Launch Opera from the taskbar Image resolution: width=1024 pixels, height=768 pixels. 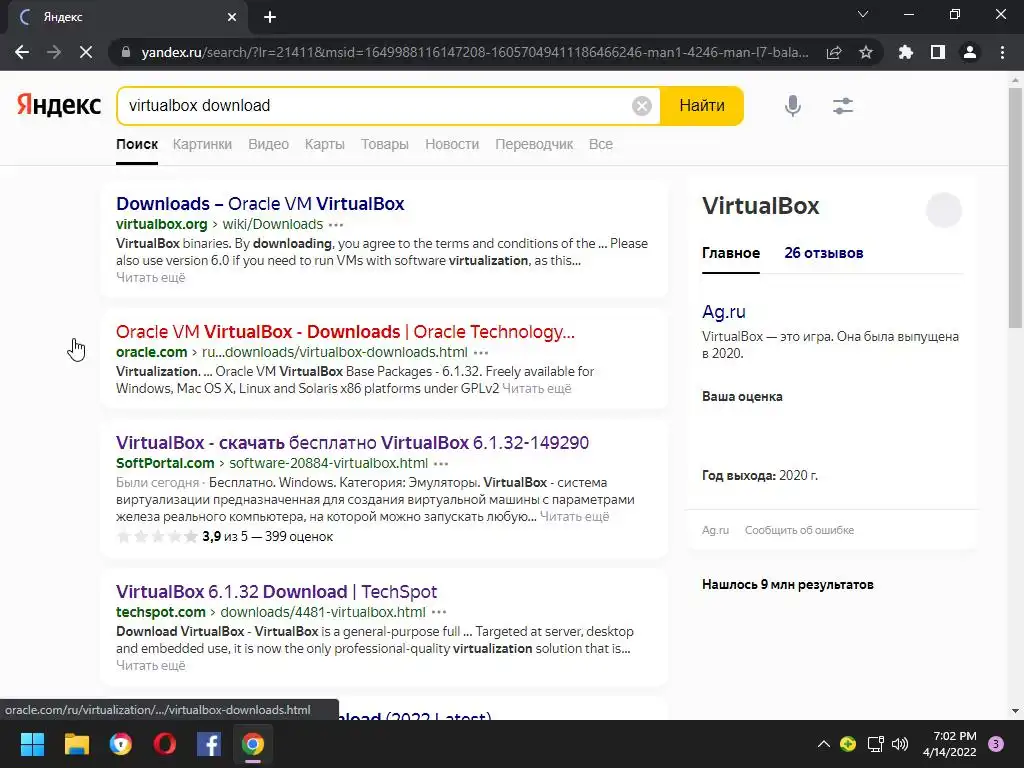tap(165, 744)
